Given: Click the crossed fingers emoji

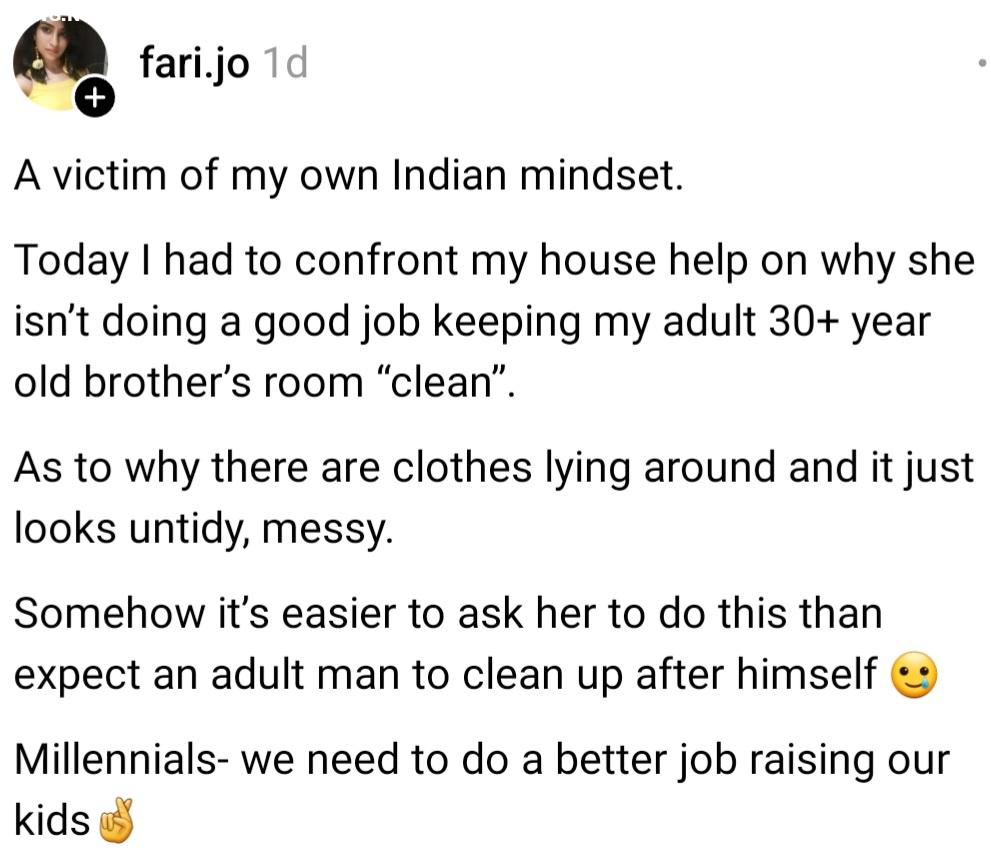Looking at the screenshot, I should tap(117, 822).
